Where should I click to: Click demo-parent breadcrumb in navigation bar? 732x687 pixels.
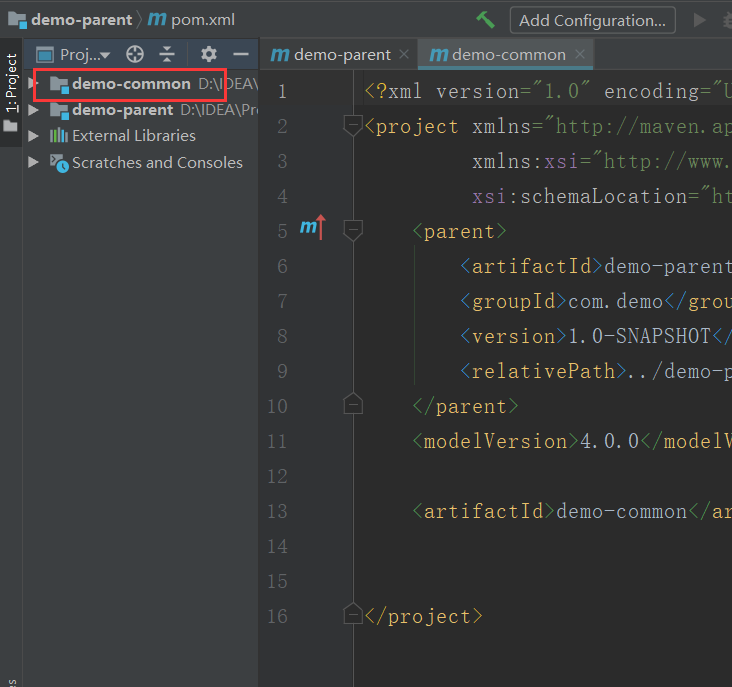(82, 20)
